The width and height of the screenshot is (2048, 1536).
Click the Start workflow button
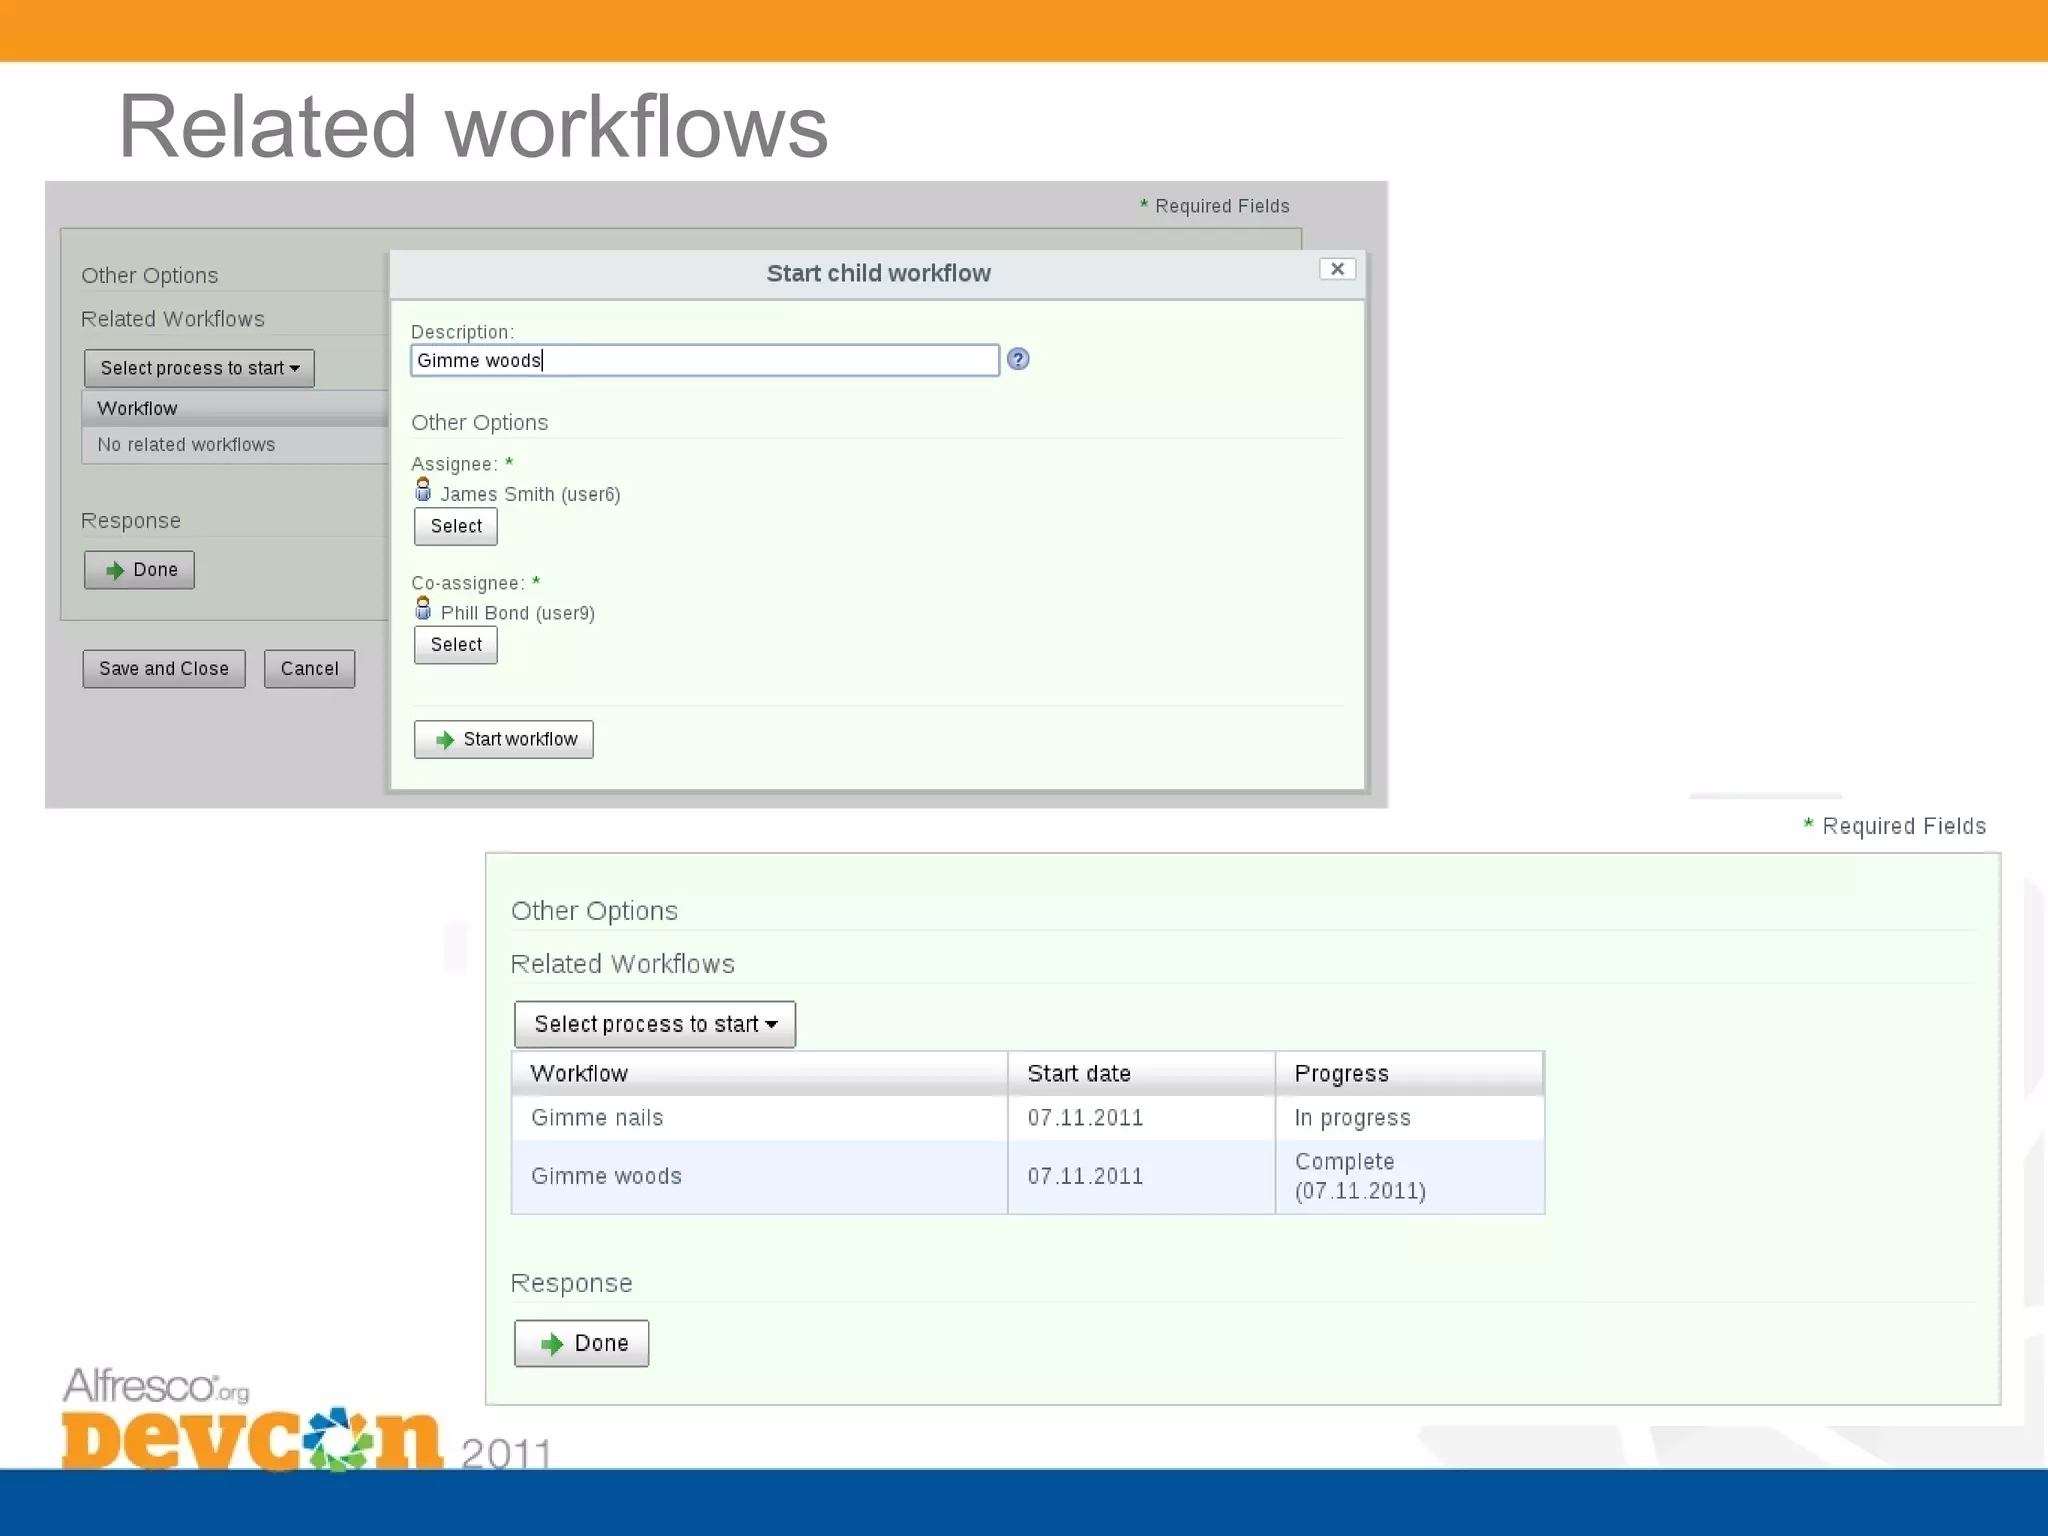tap(504, 739)
